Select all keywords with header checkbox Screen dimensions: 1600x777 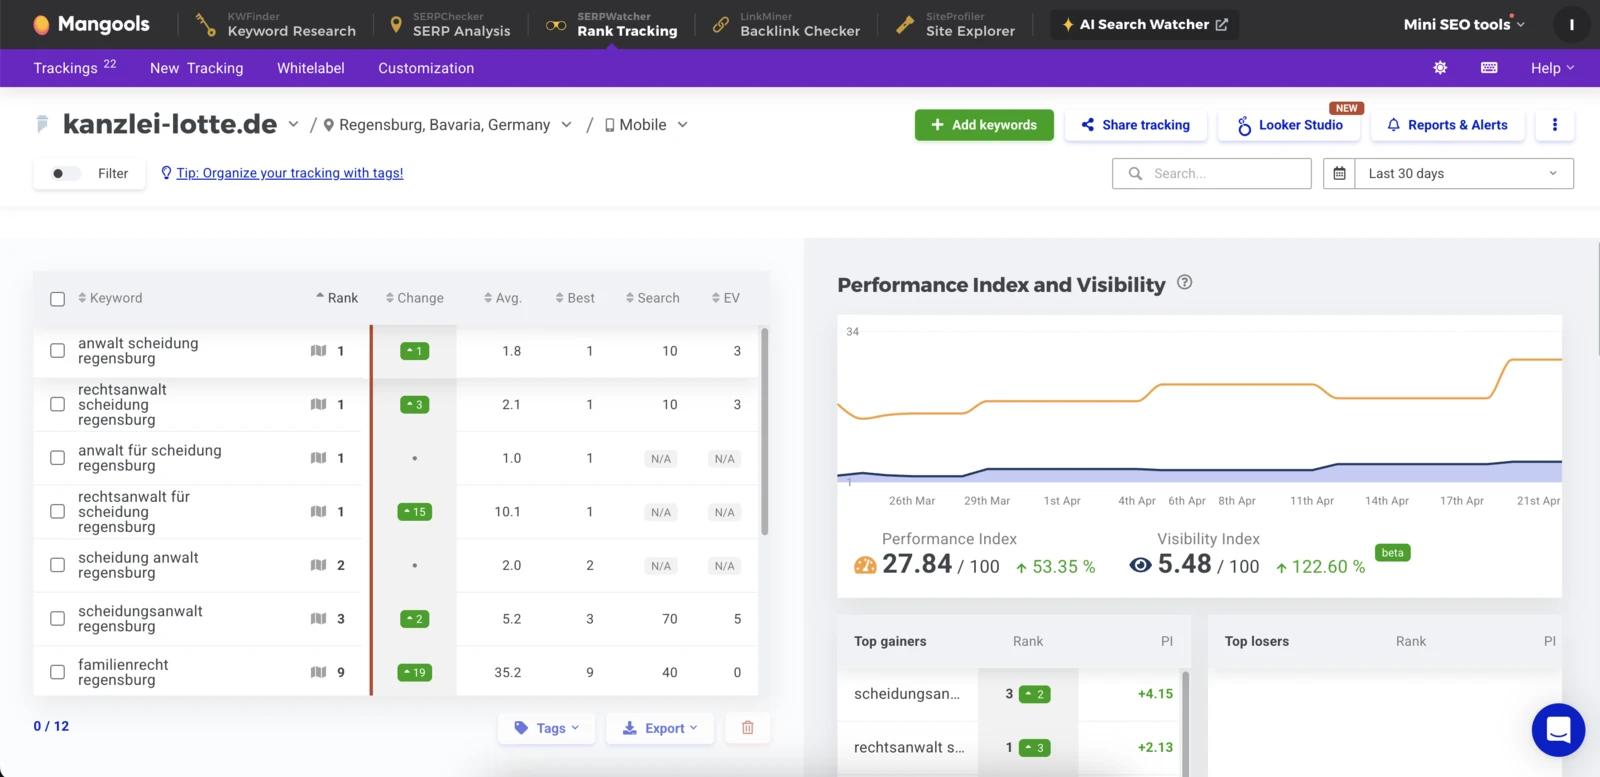[x=58, y=299]
